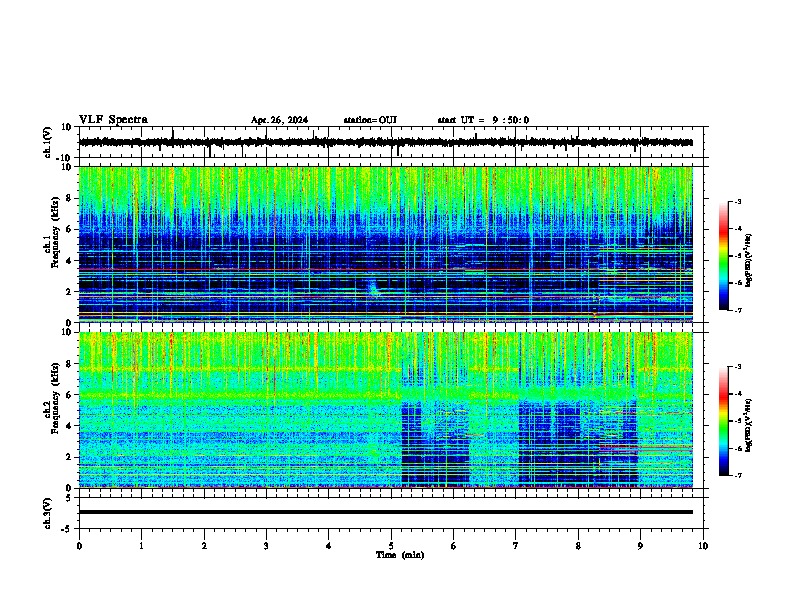Click the "-3" label on ch.2 color scale
Screen dimensions: 792x612
(738, 367)
